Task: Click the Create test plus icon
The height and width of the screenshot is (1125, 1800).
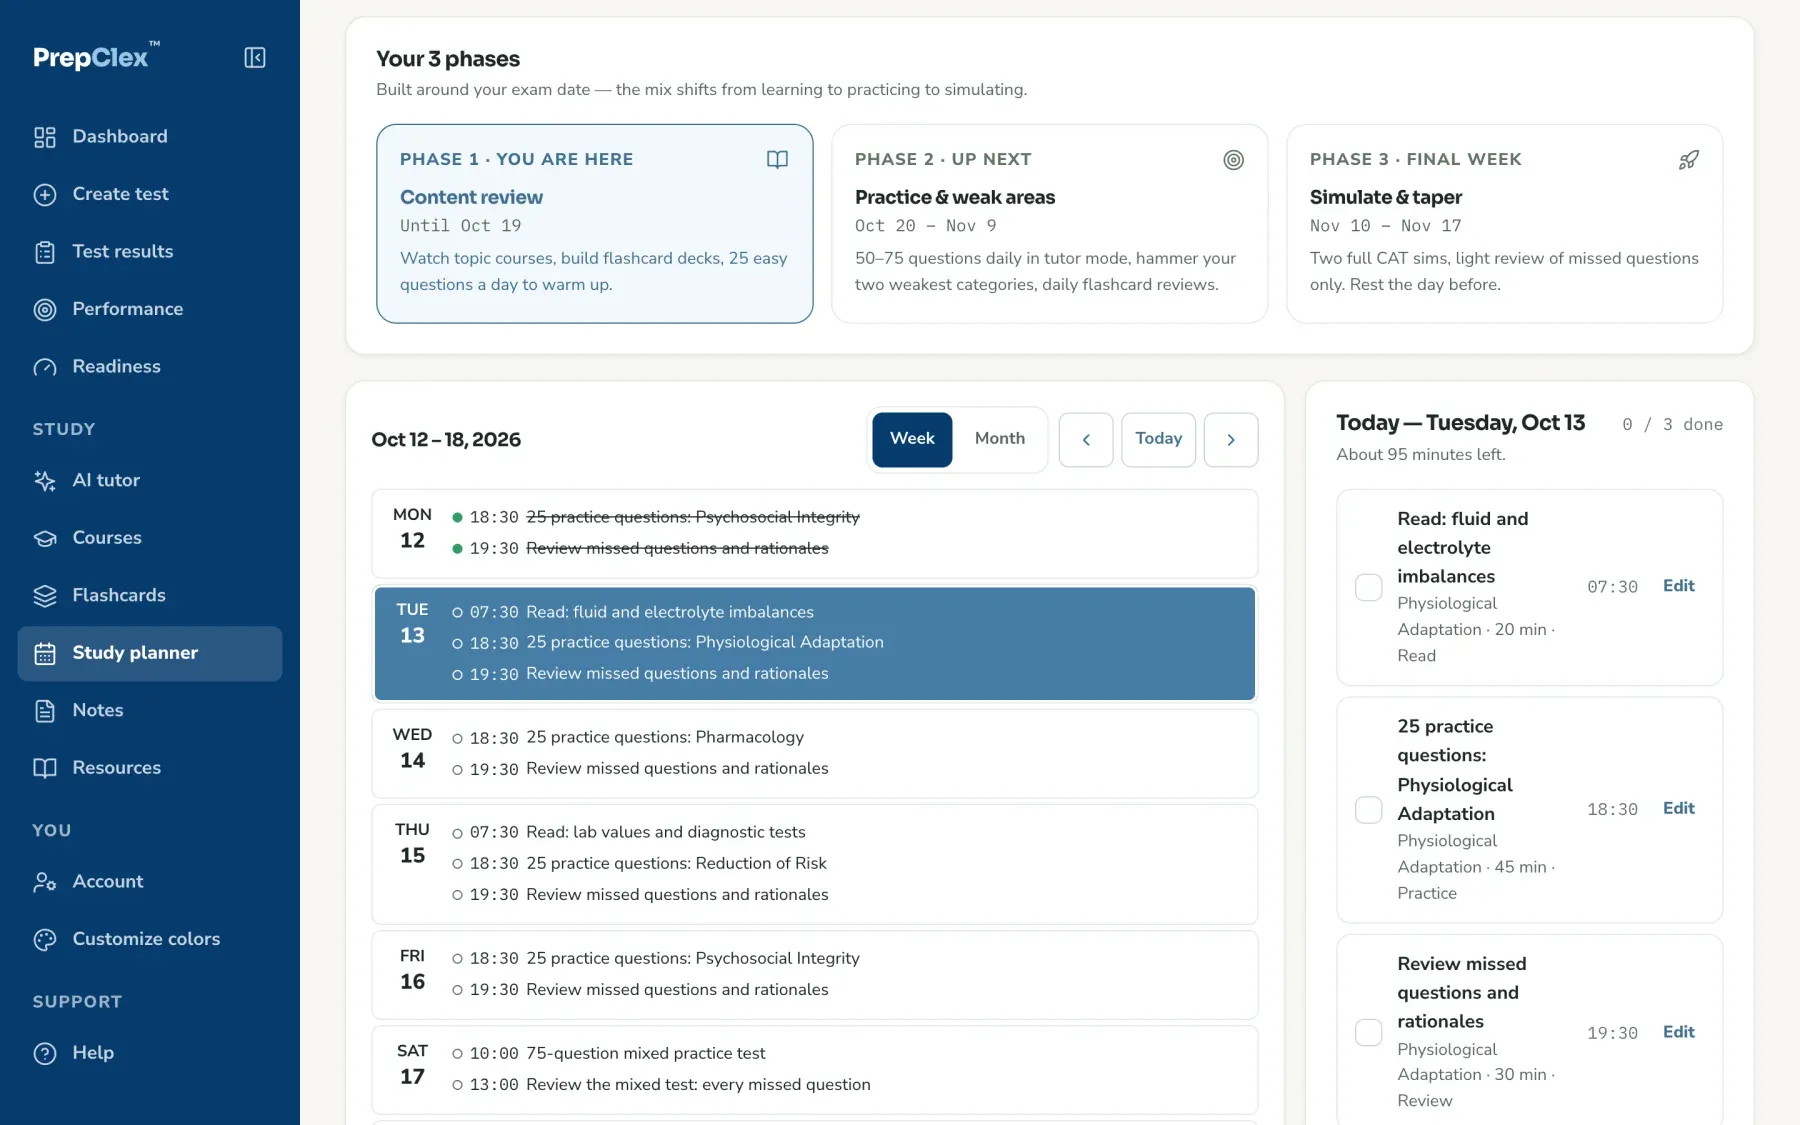Action: tap(45, 195)
